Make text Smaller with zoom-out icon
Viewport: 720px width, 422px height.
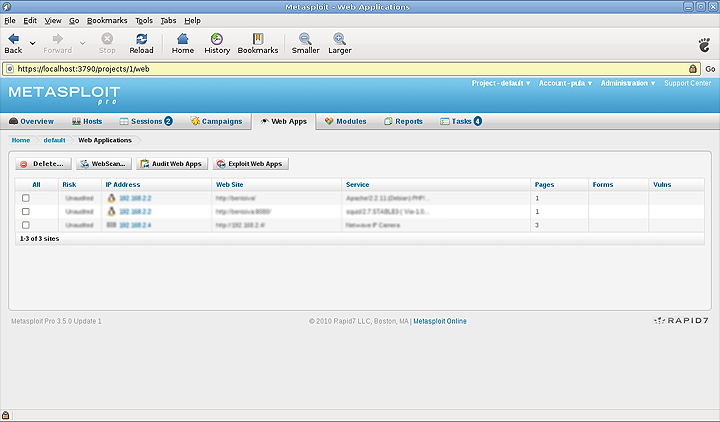coord(305,39)
